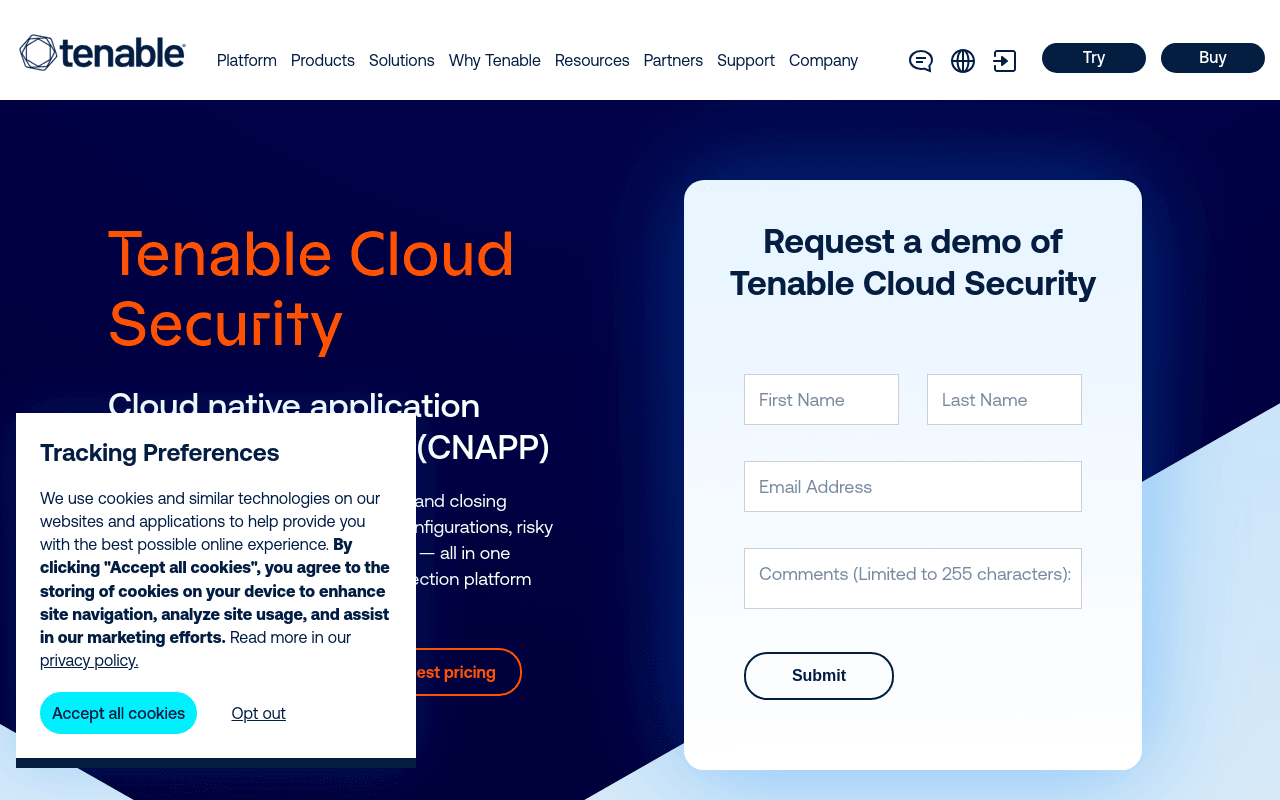
Task: Open the Support menu
Action: pos(746,60)
